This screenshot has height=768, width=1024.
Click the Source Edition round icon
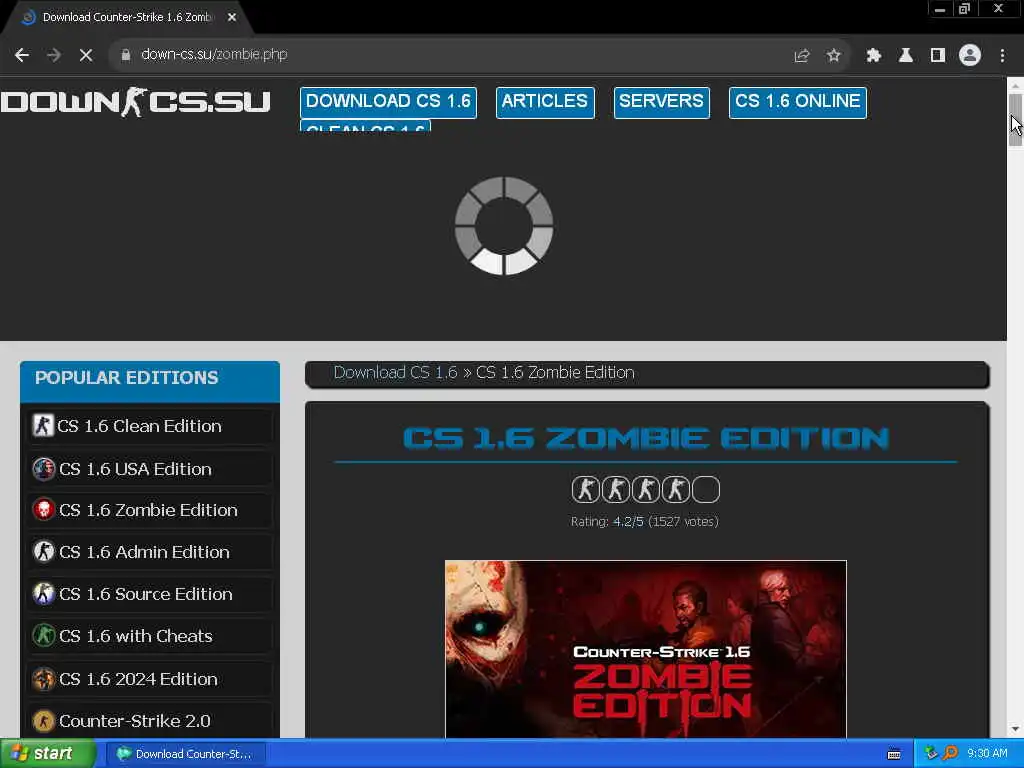44,594
